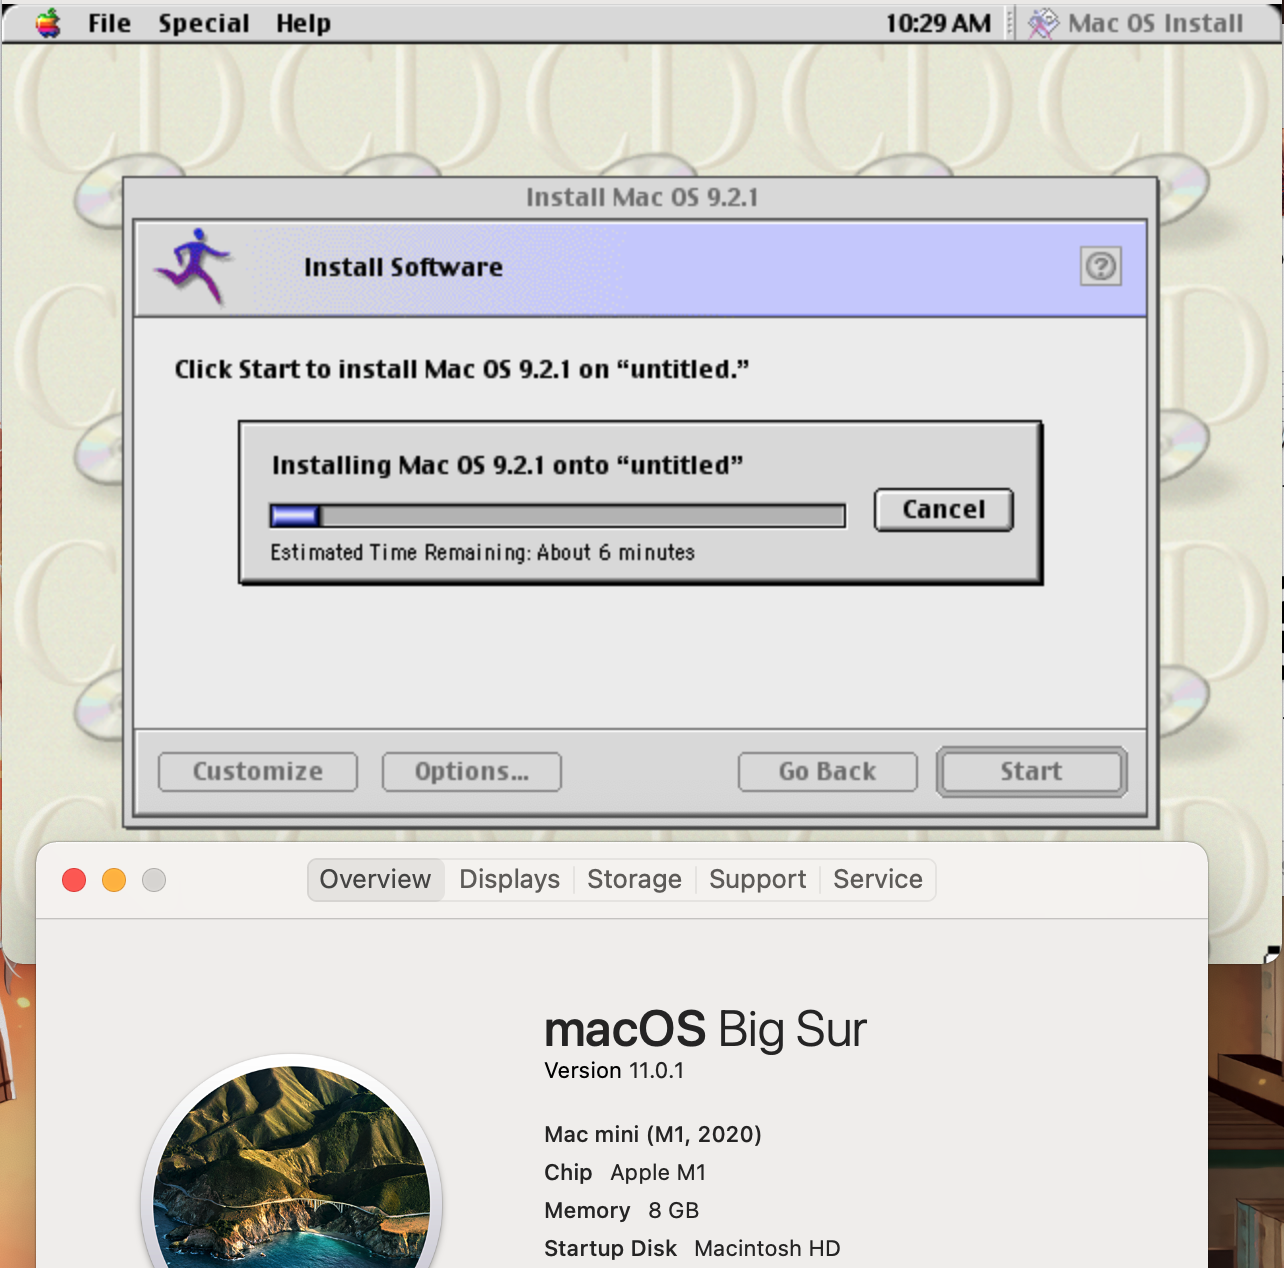Image resolution: width=1284 pixels, height=1268 pixels.
Task: Click the Go Back button
Action: coord(828,771)
